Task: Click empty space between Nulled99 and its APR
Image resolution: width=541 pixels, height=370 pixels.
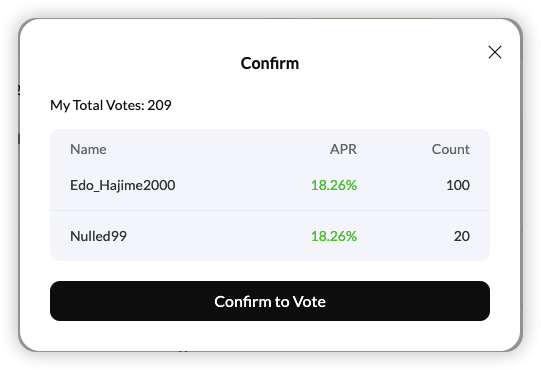Action: 219,236
